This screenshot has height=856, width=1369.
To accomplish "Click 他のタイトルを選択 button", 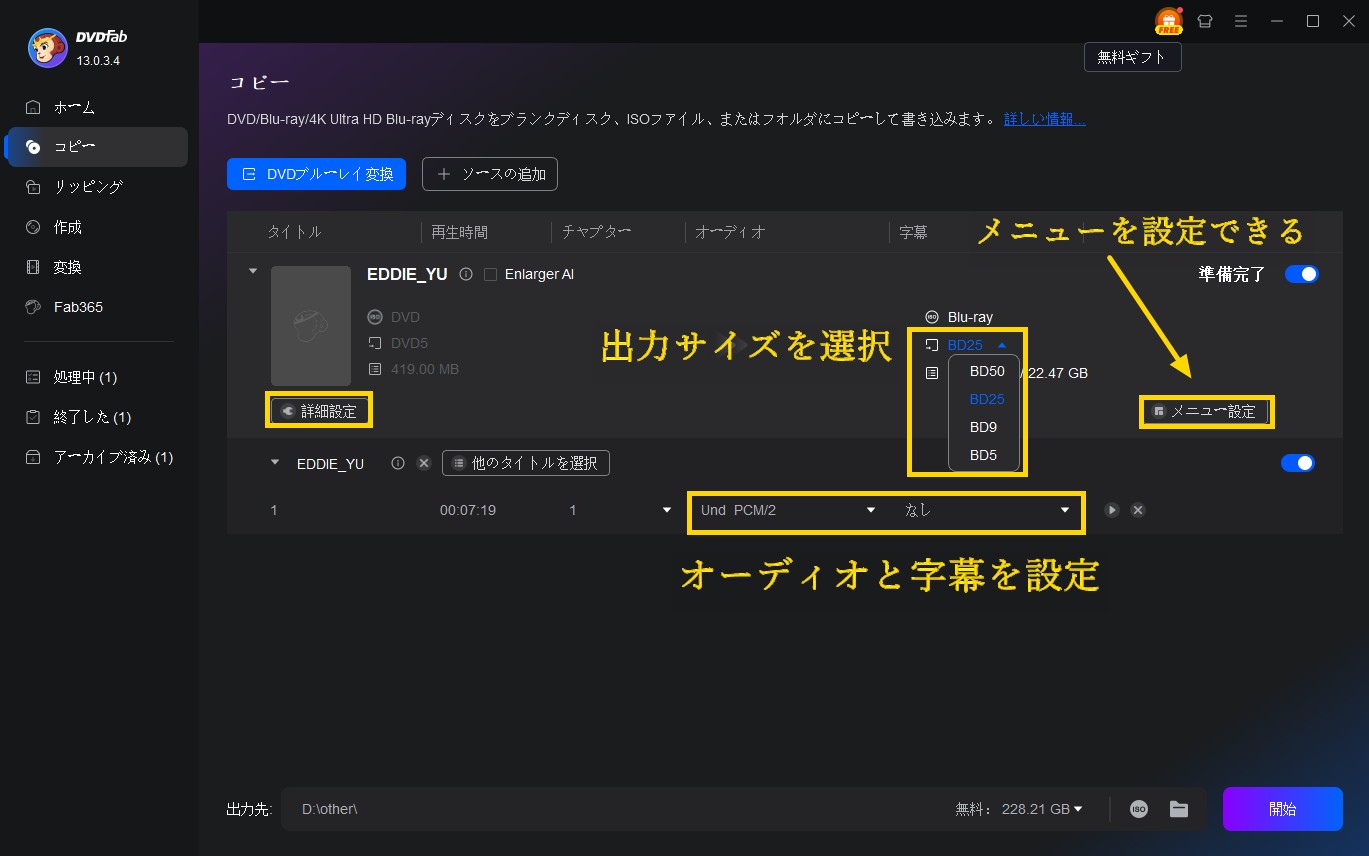I will tap(526, 463).
